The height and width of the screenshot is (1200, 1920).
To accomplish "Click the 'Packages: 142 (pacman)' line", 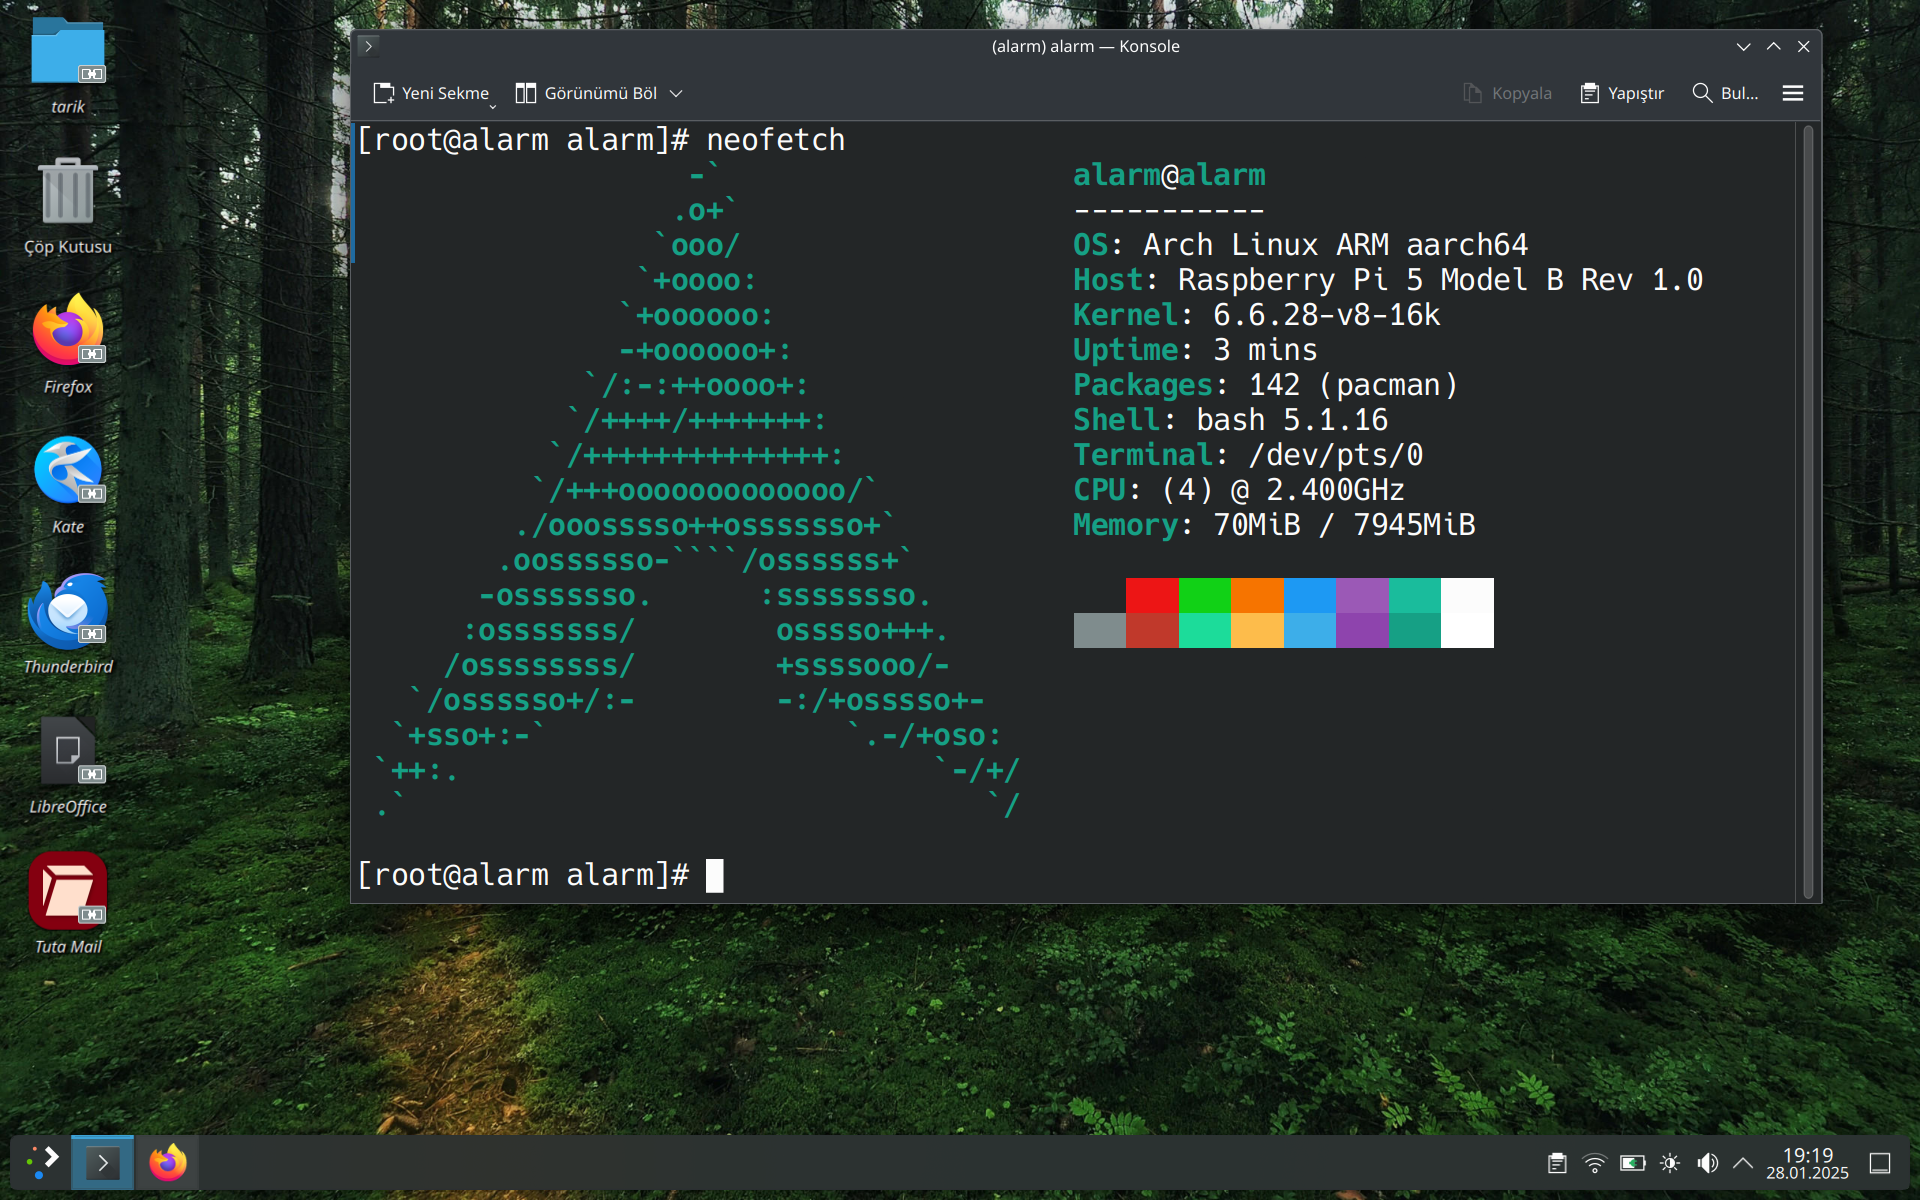I will coord(1265,385).
